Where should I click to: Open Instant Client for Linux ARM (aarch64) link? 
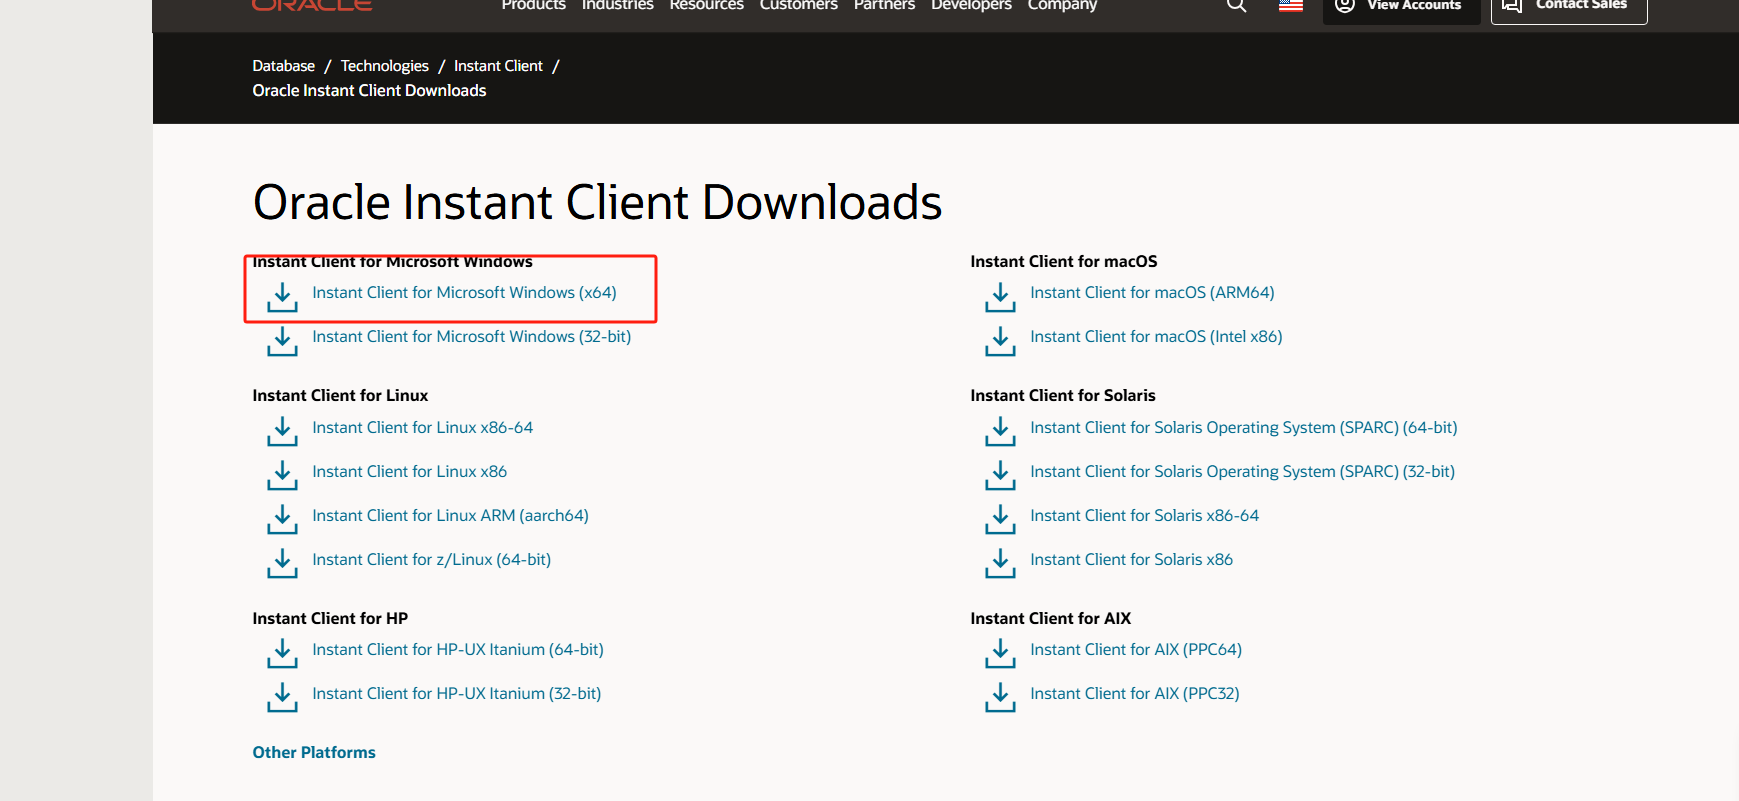pyautogui.click(x=451, y=516)
